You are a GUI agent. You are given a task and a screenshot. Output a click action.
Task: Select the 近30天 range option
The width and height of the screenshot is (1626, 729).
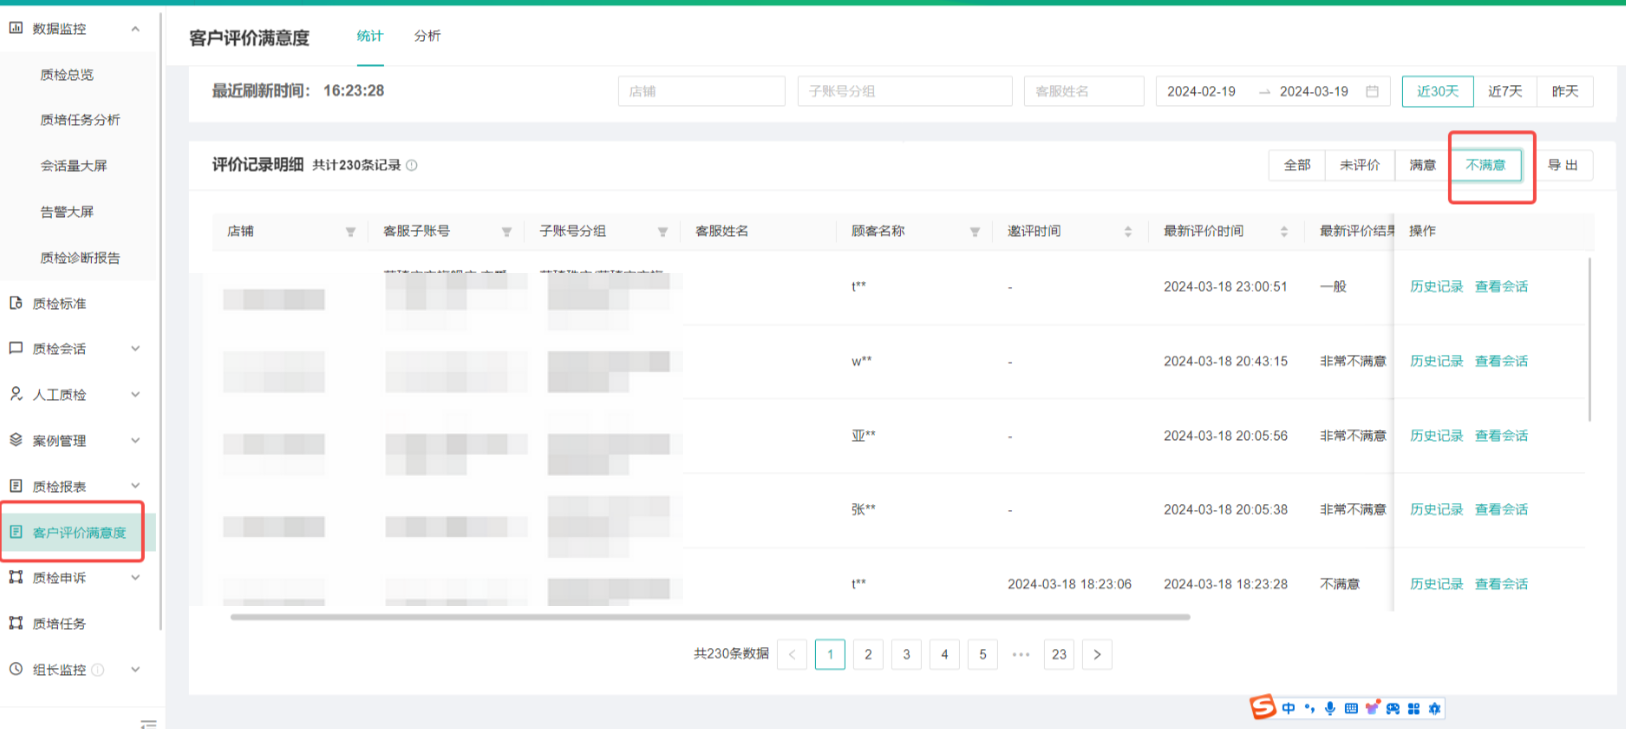pos(1437,91)
